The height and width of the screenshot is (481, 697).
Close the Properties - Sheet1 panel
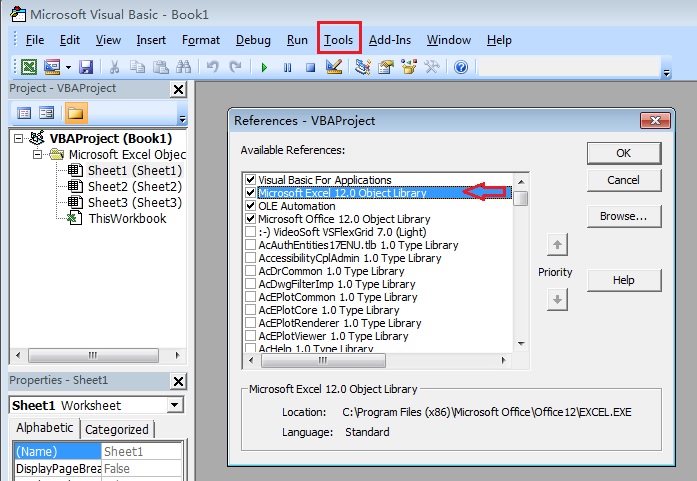tap(178, 381)
